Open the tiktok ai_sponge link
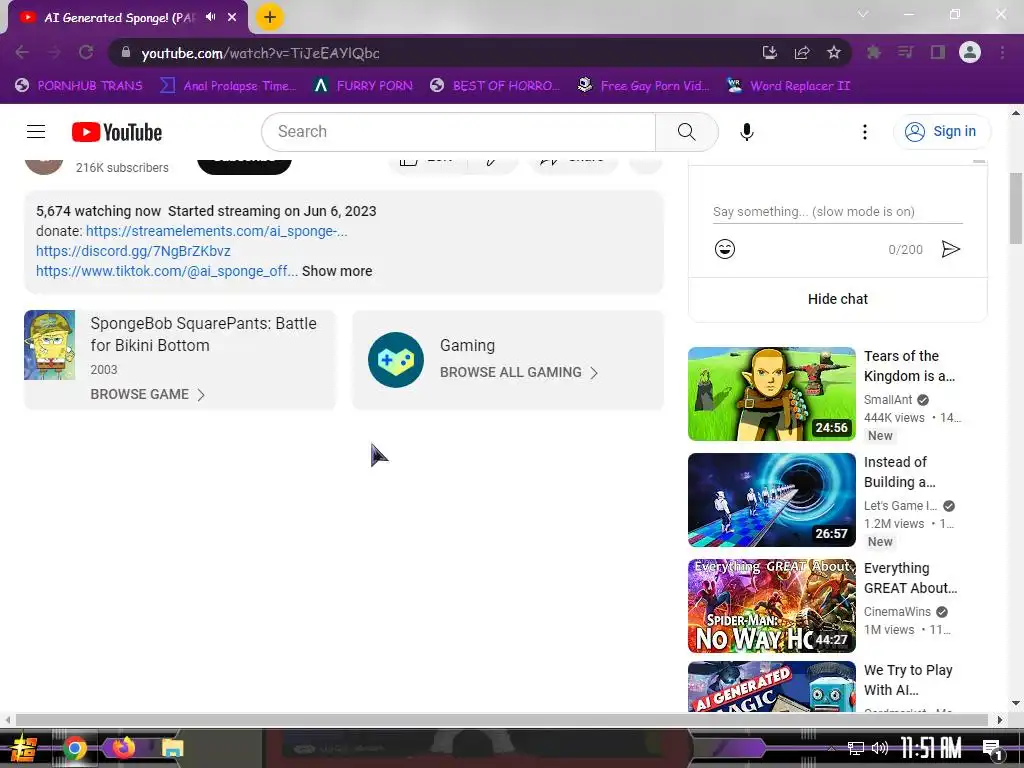Screen dimensions: 1024x768 pyautogui.click(x=167, y=271)
